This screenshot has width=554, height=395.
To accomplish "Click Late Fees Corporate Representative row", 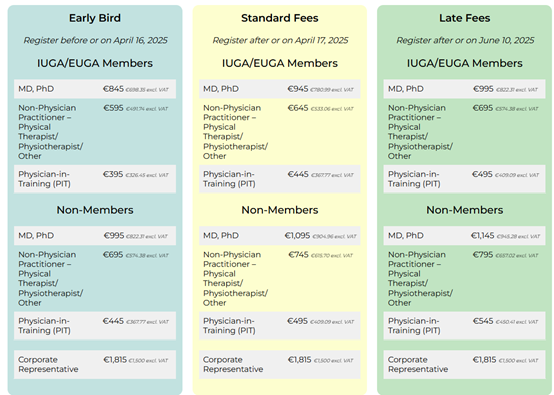I will [464, 365].
